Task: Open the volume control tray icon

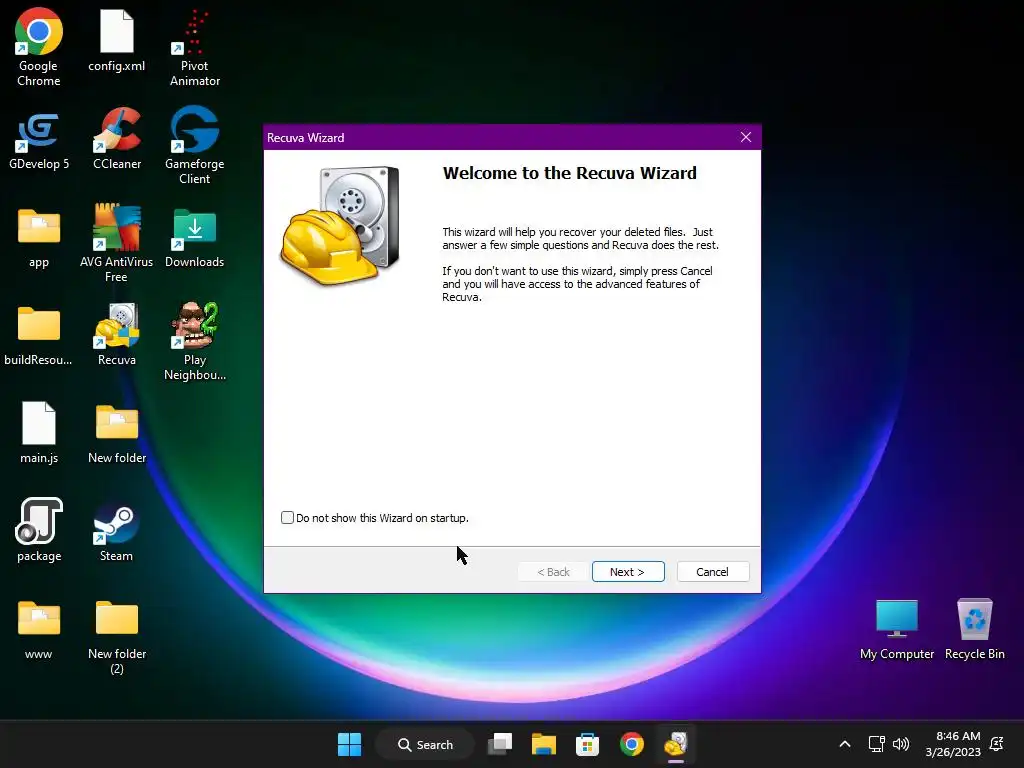Action: coord(901,744)
